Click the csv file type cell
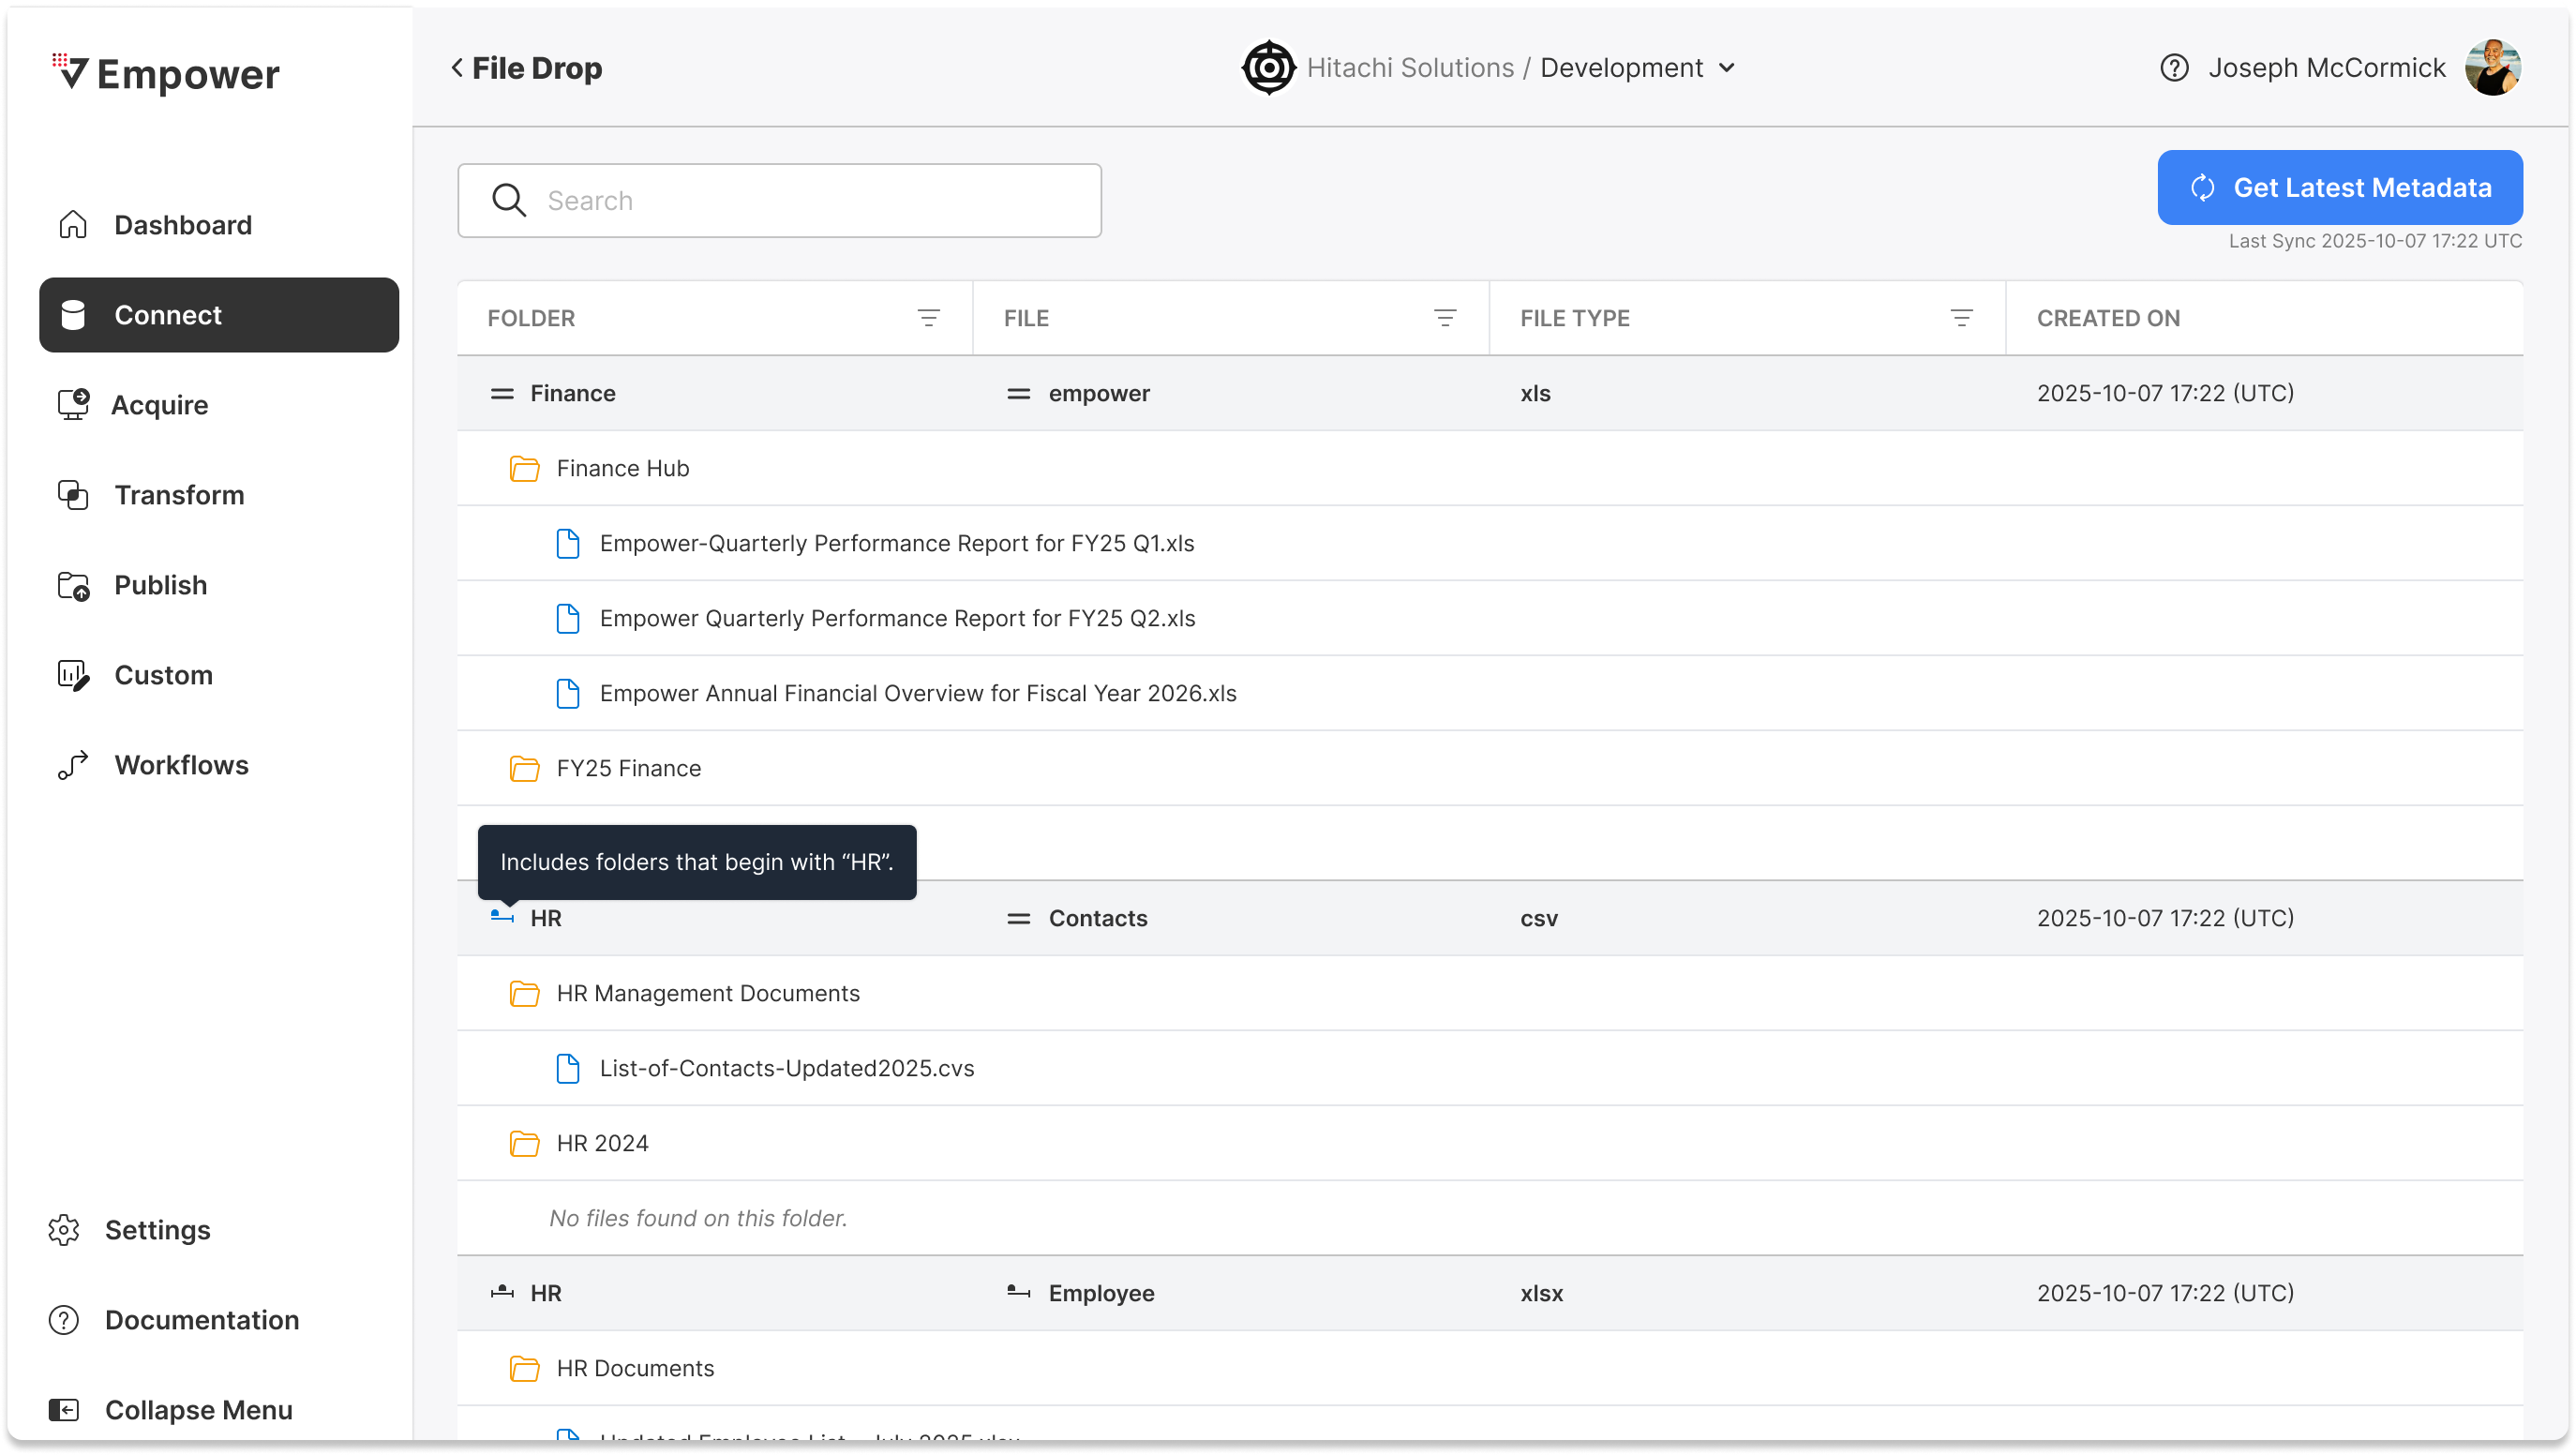The image size is (2576, 1455). (x=1540, y=919)
